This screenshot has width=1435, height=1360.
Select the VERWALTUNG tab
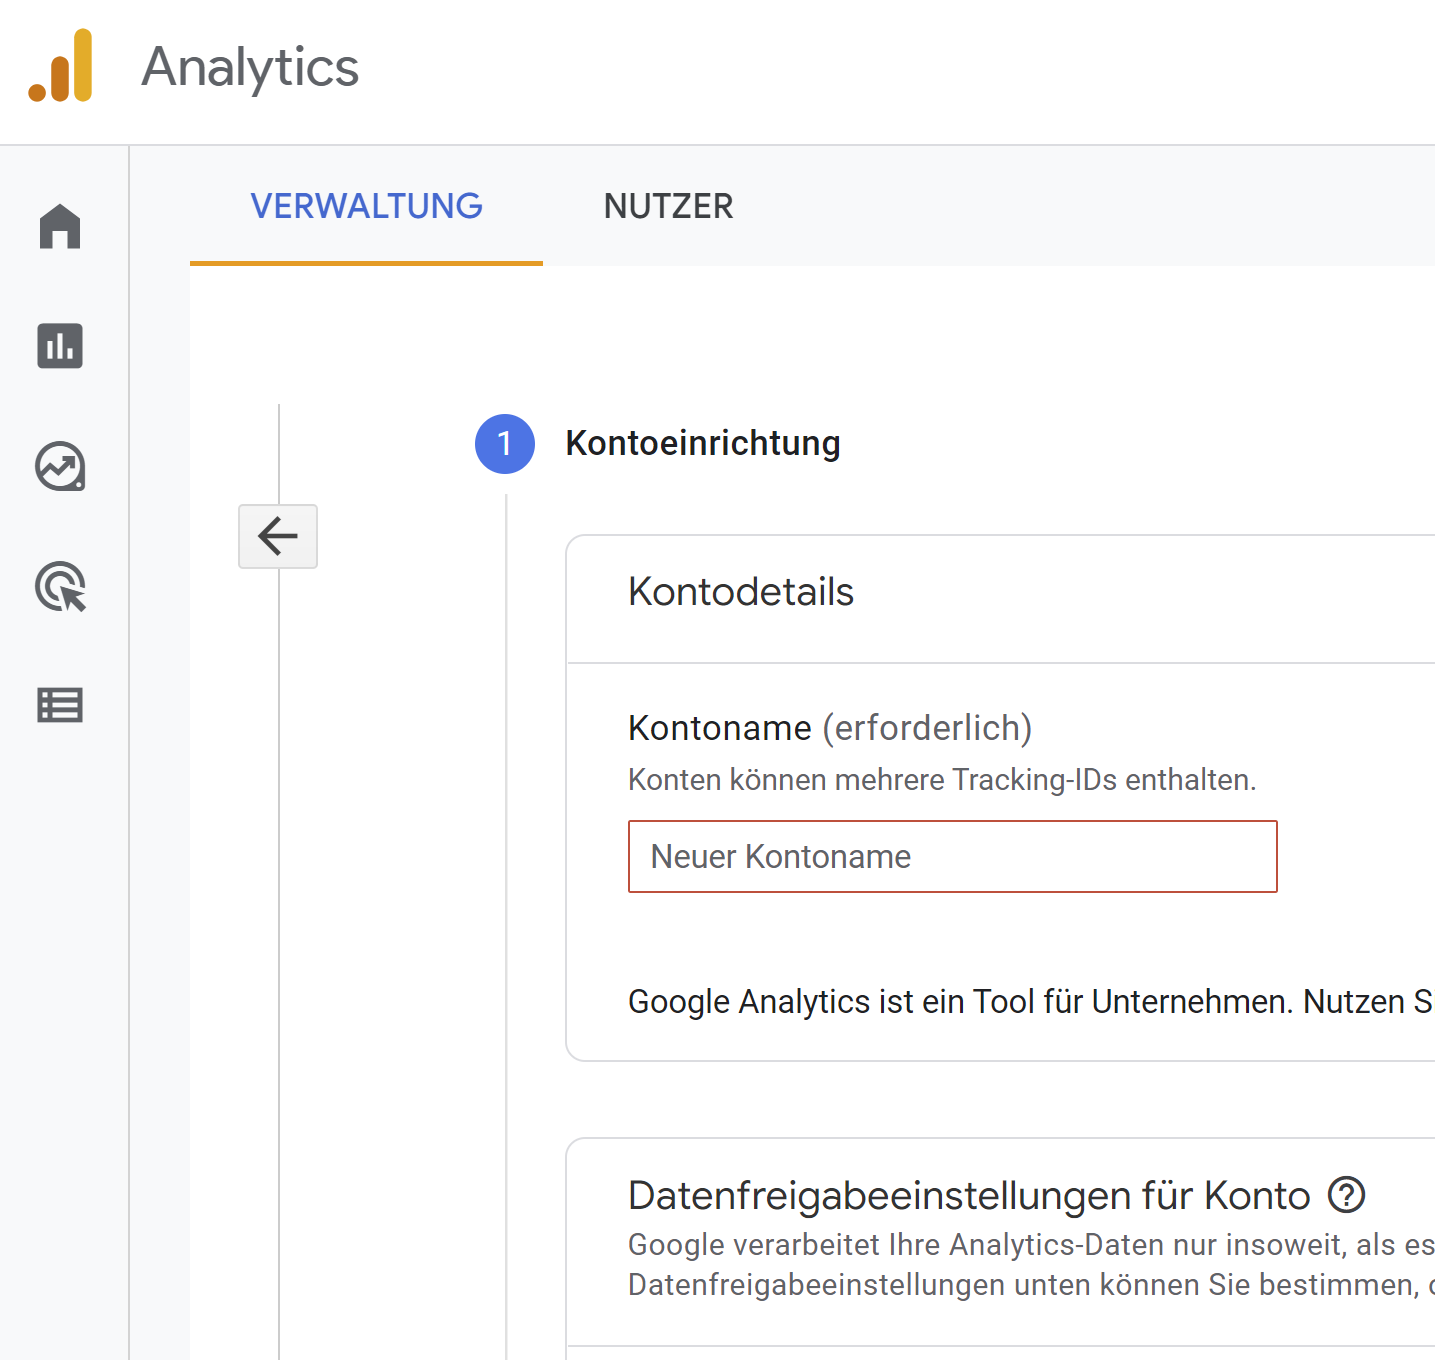[x=366, y=206]
